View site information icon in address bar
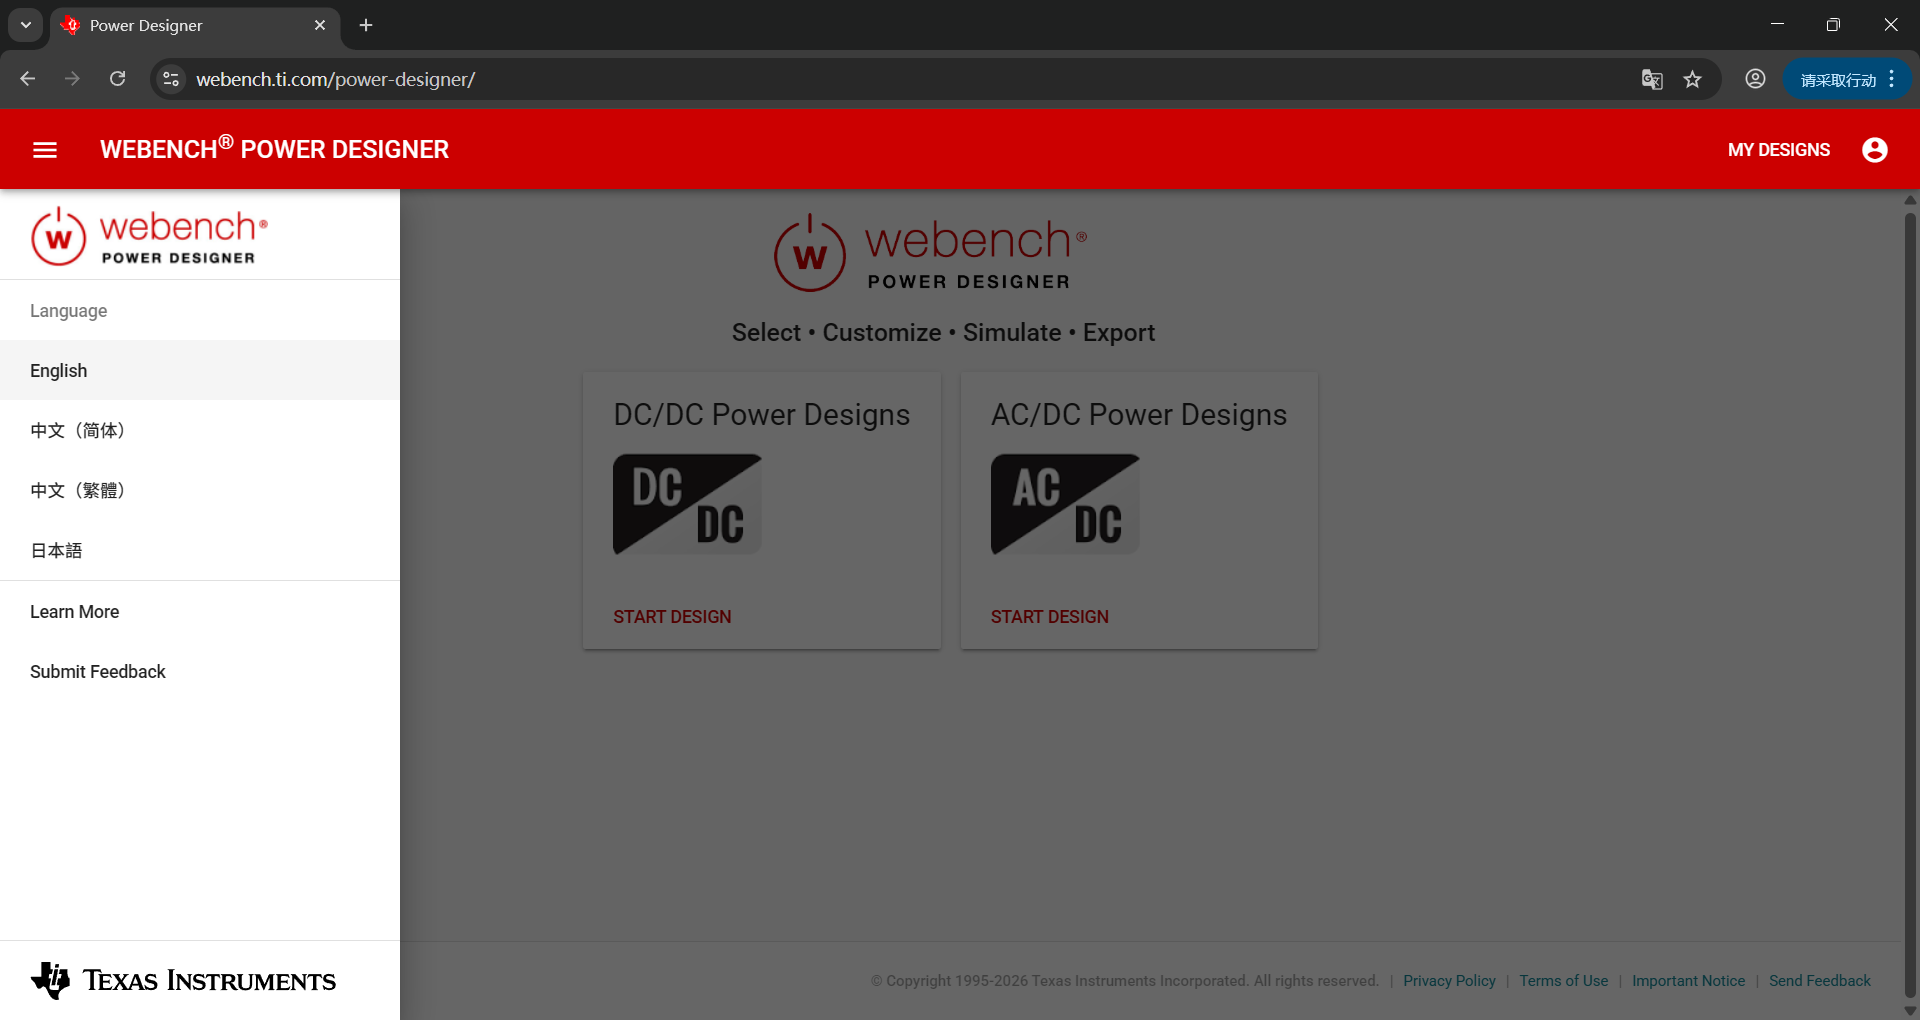Screen dimensions: 1920x1020 point(172,79)
